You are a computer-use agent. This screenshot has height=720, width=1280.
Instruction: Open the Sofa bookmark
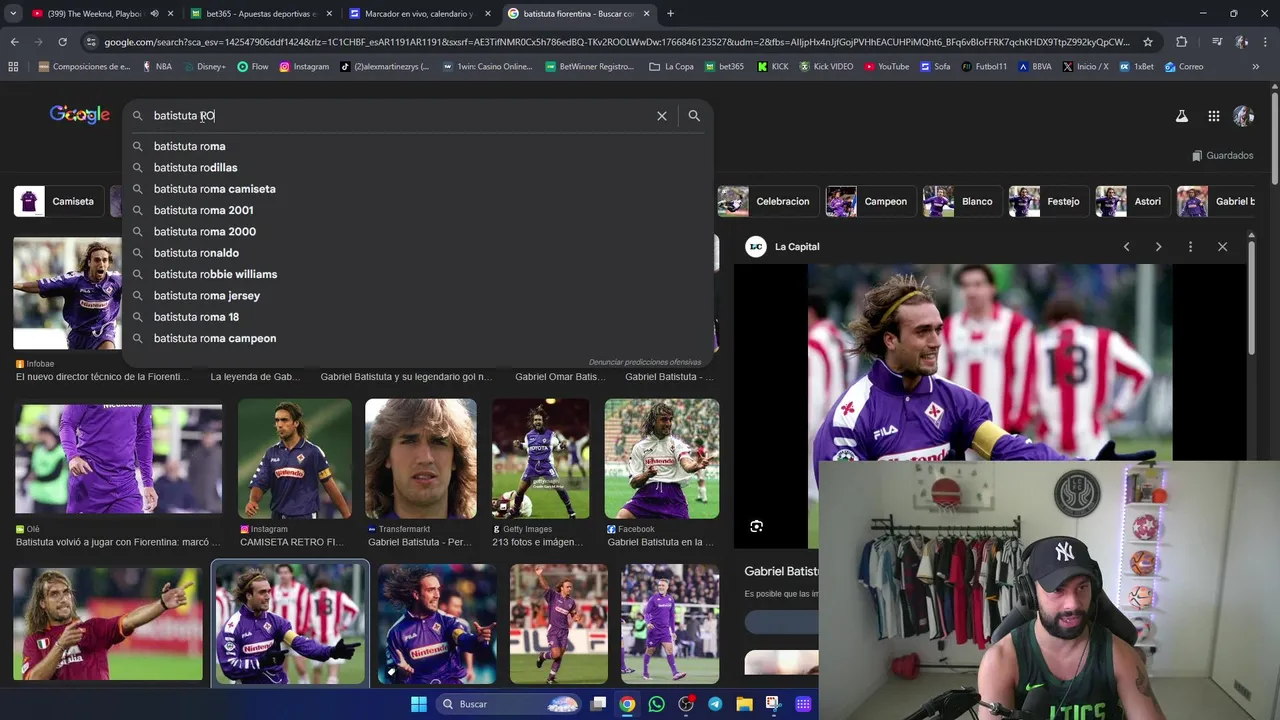point(935,67)
